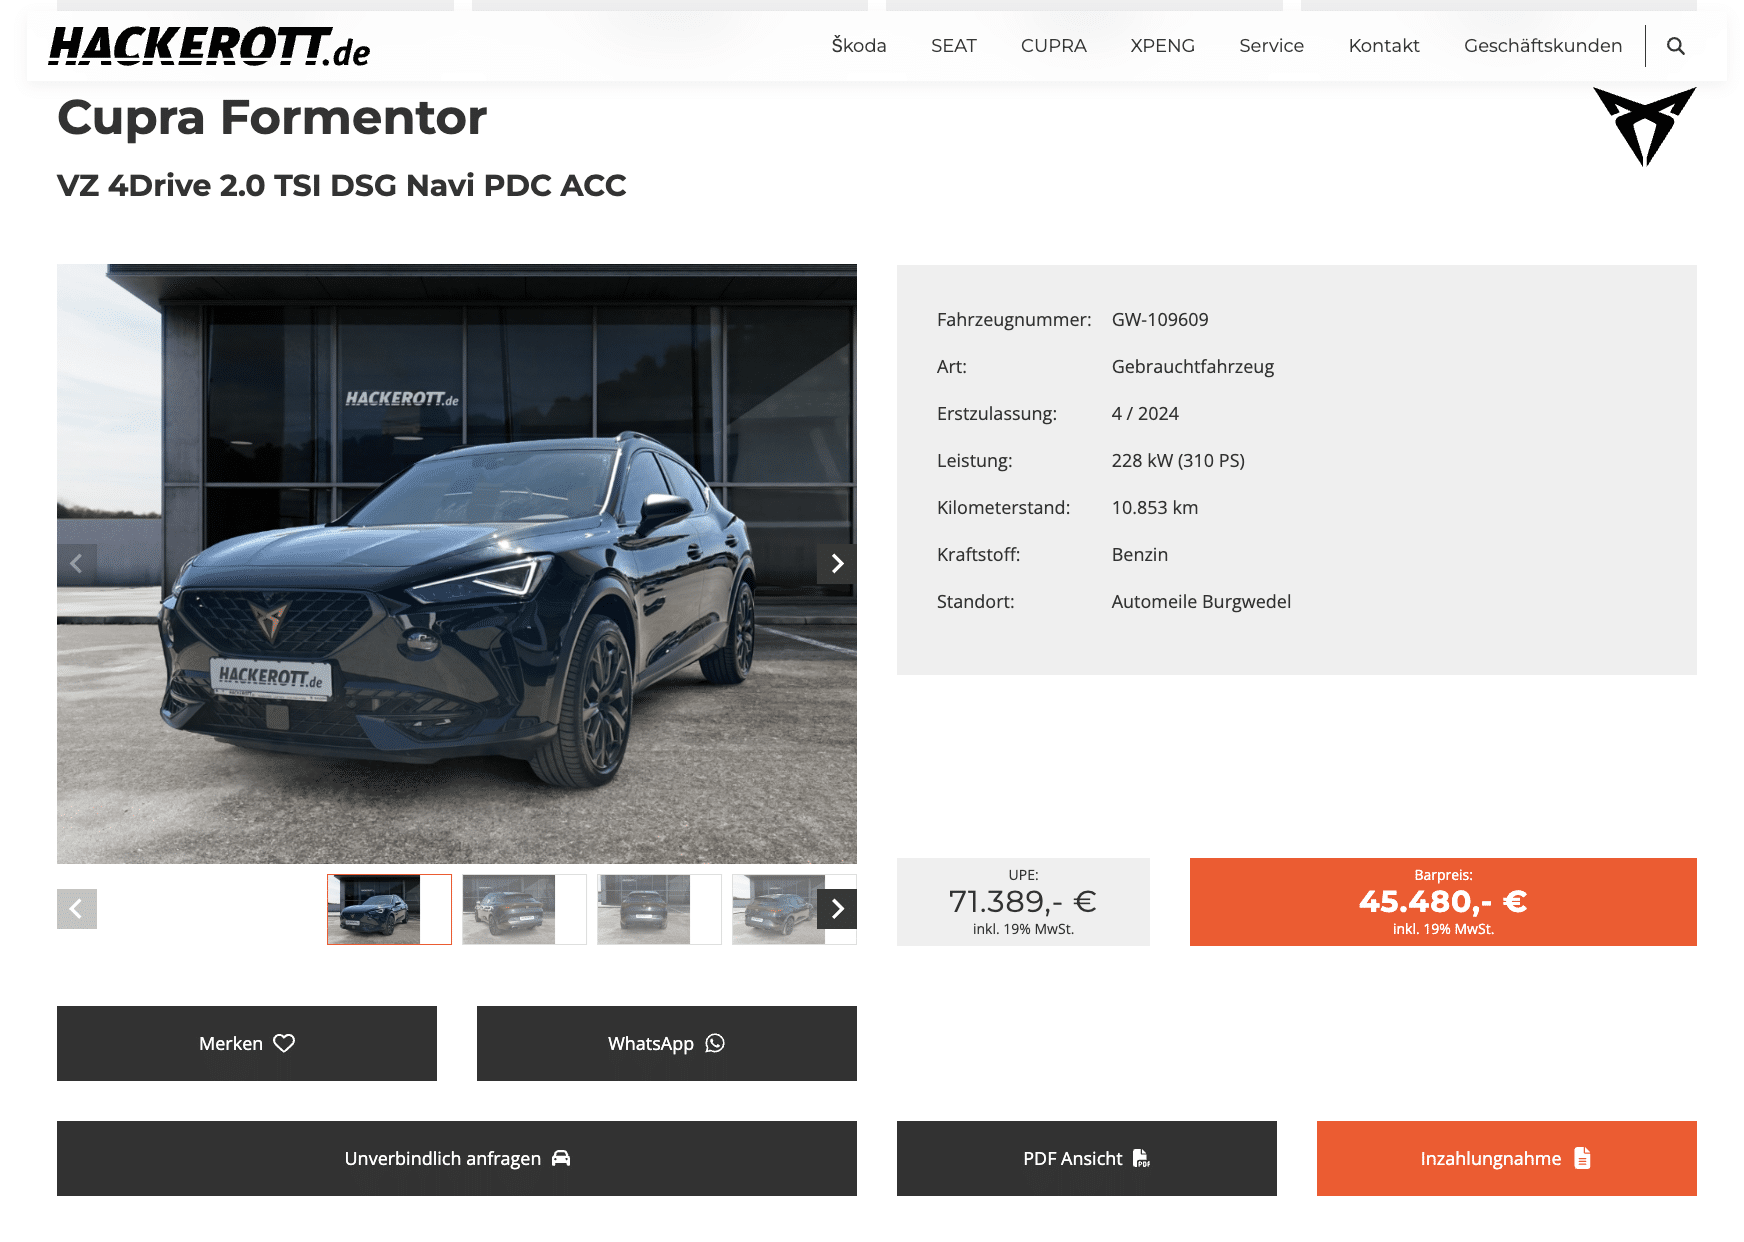Open the CUPRA menu item

click(x=1053, y=46)
